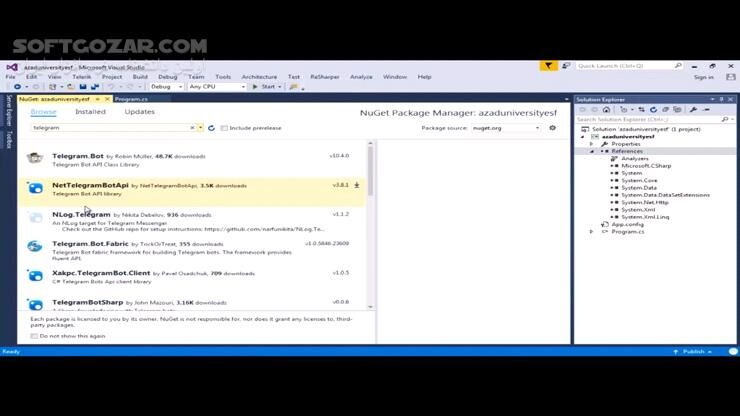
Task: Enable the Include prerelease checkbox
Action: 224,128
